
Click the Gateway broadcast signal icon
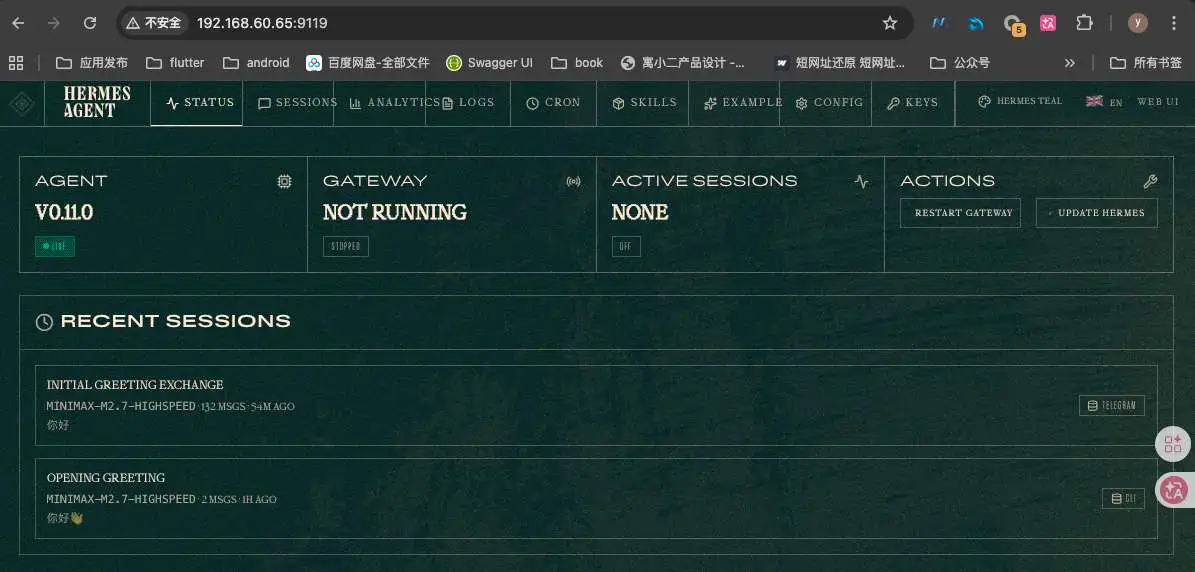click(573, 181)
